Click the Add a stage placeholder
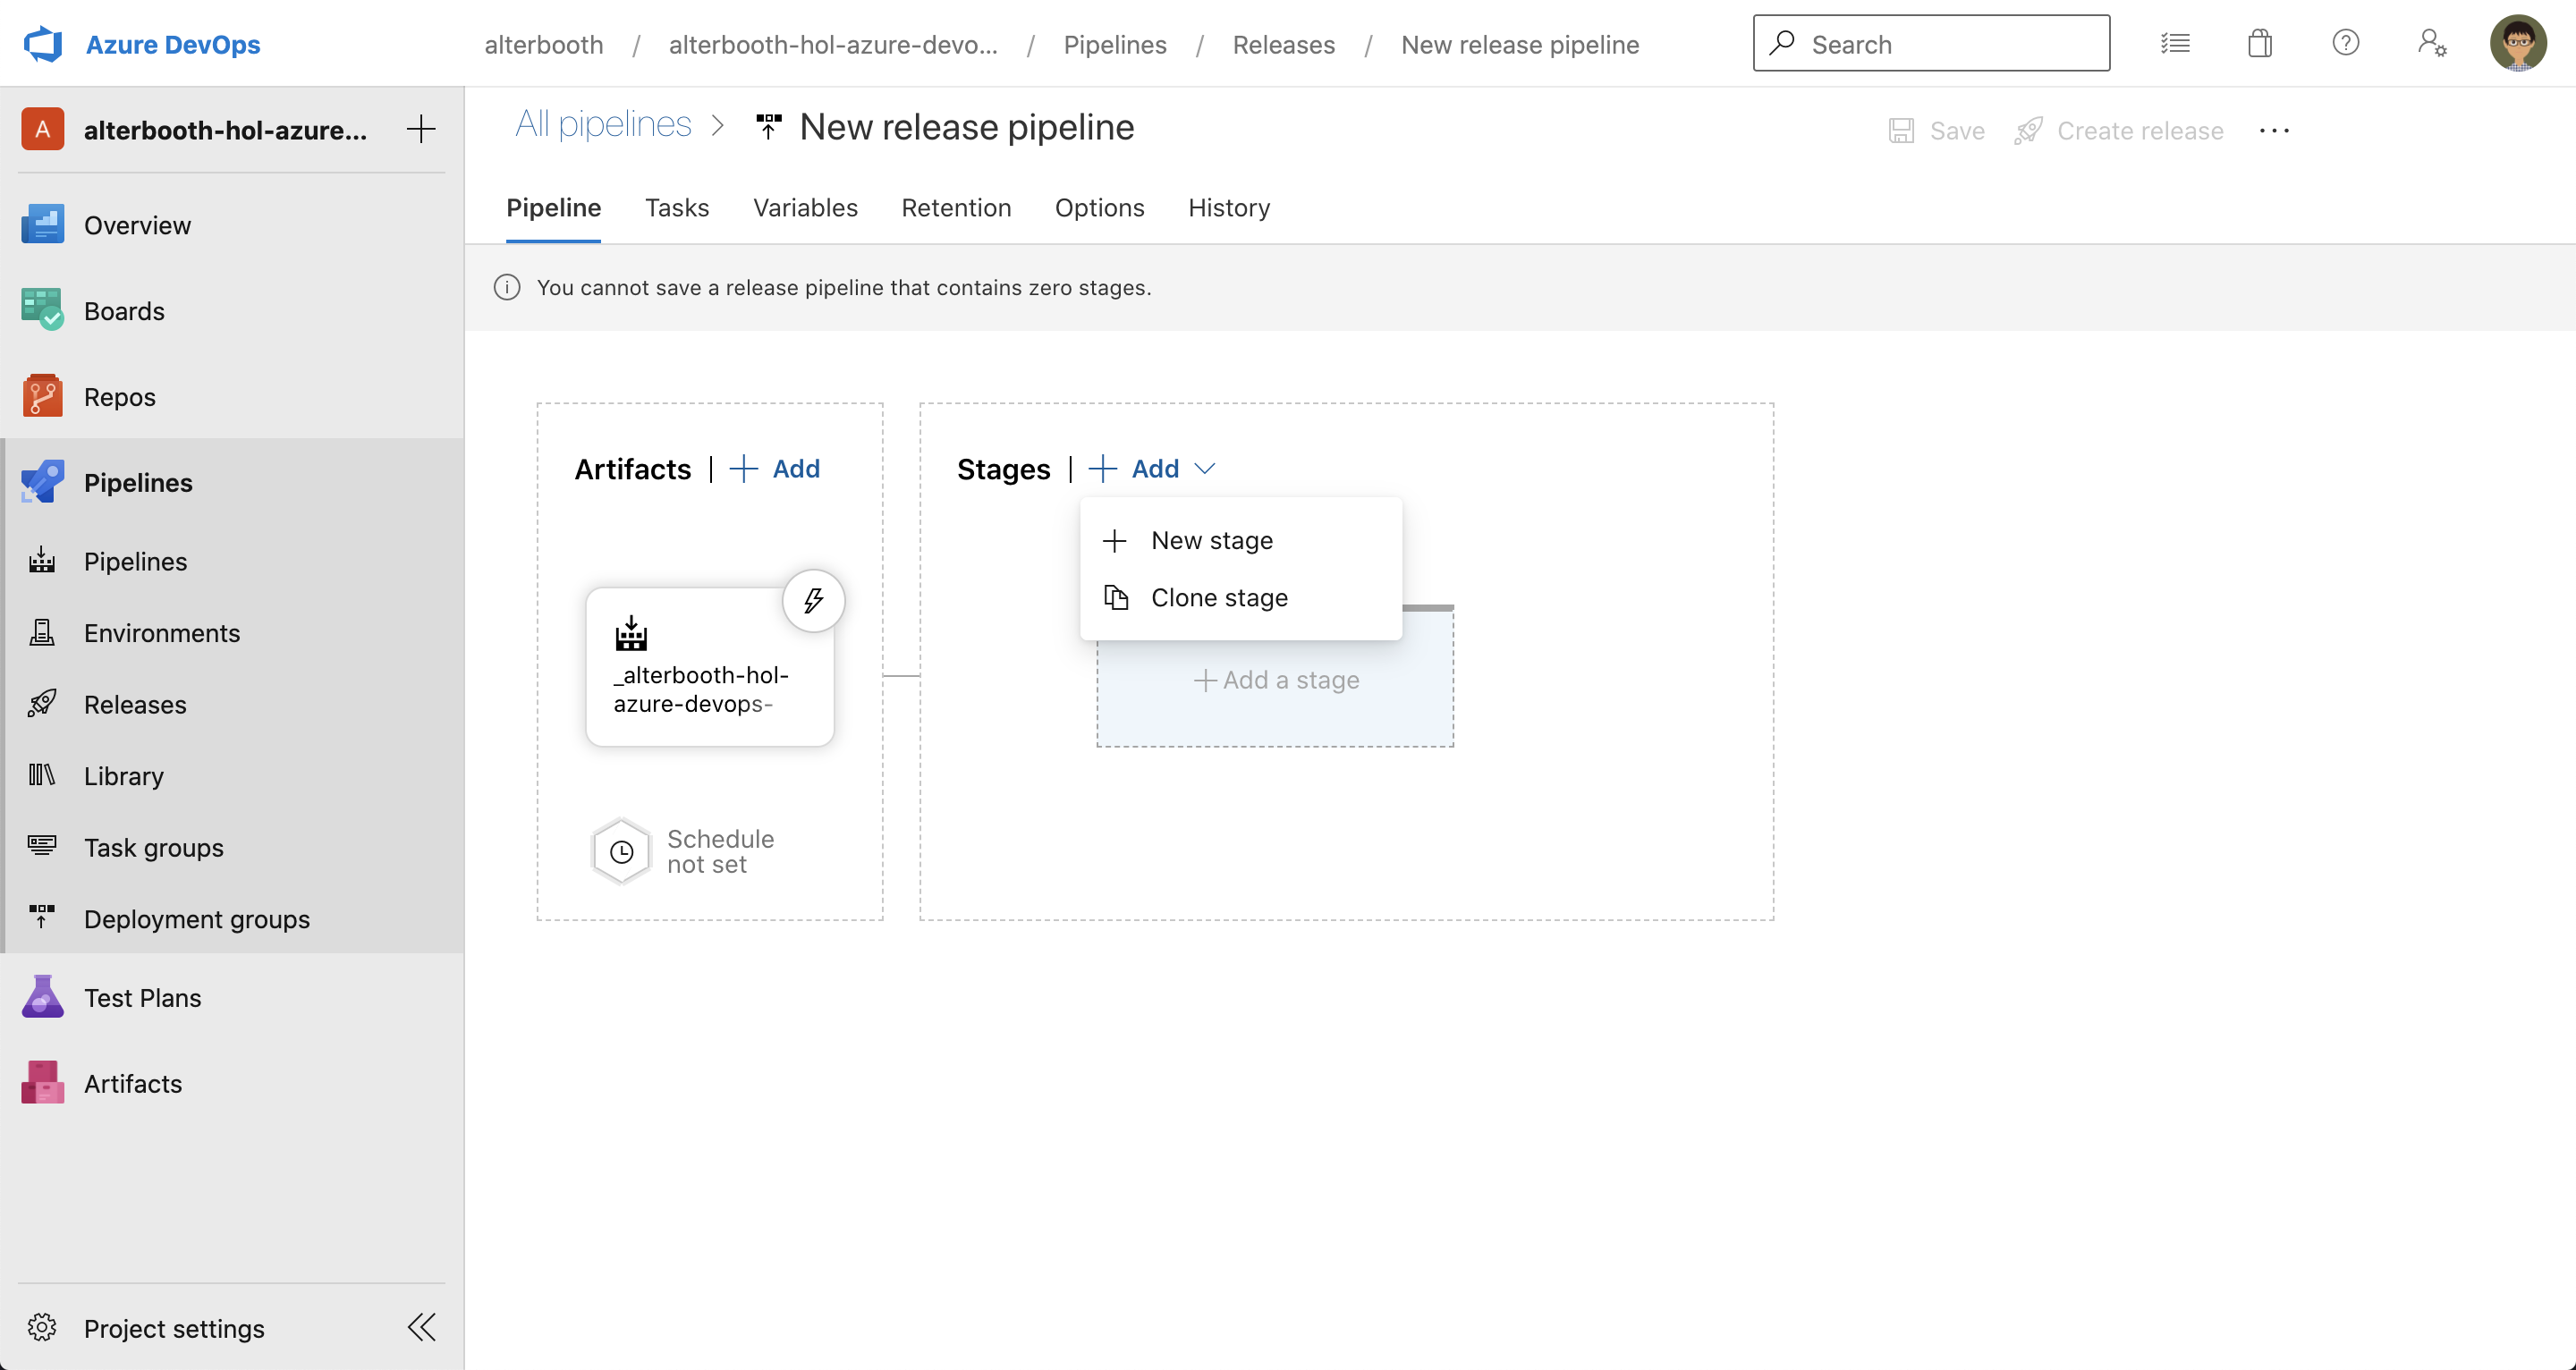Viewport: 2576px width, 1370px height. tap(1275, 680)
